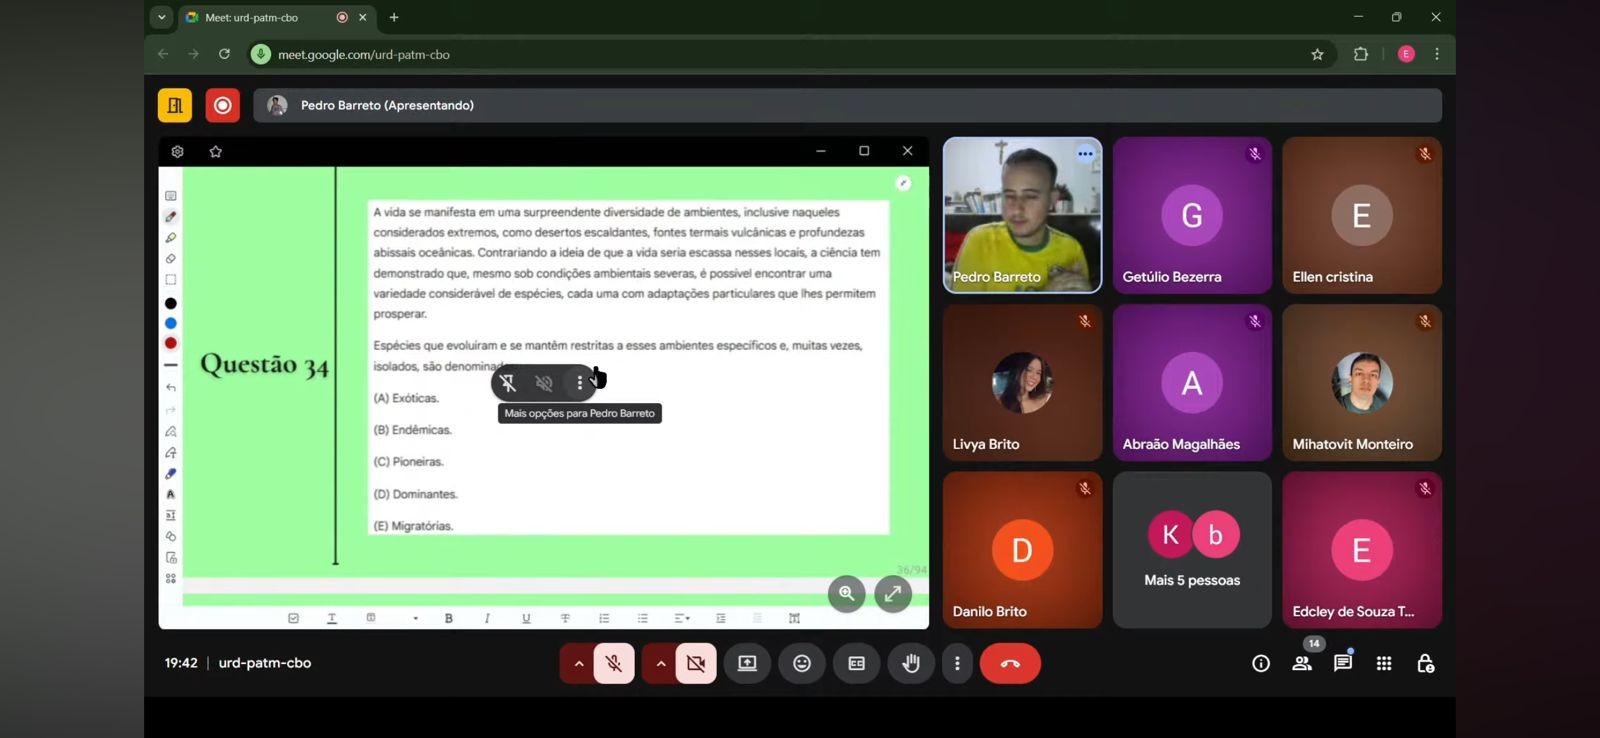Open the emoji reactions button
Screen dimensions: 1600x738
point(802,663)
